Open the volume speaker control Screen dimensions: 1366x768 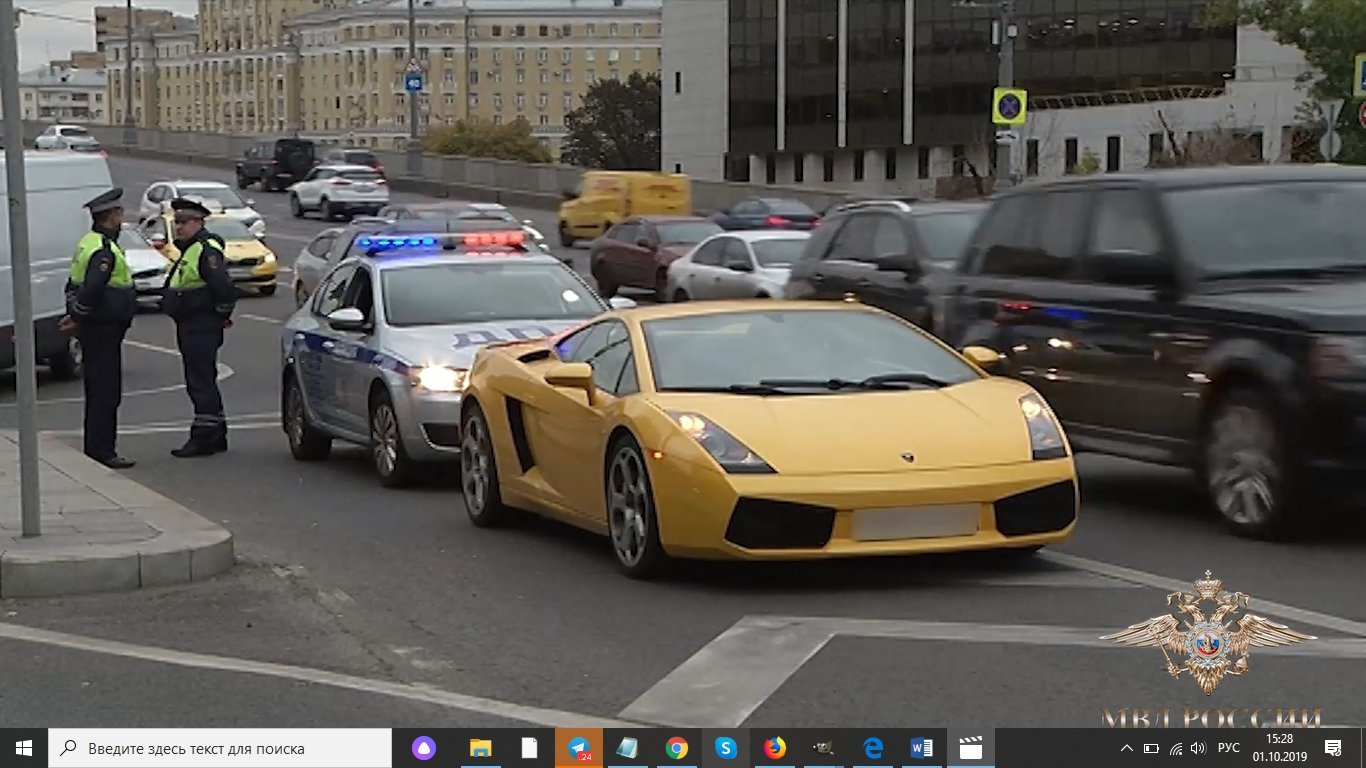click(x=1198, y=748)
